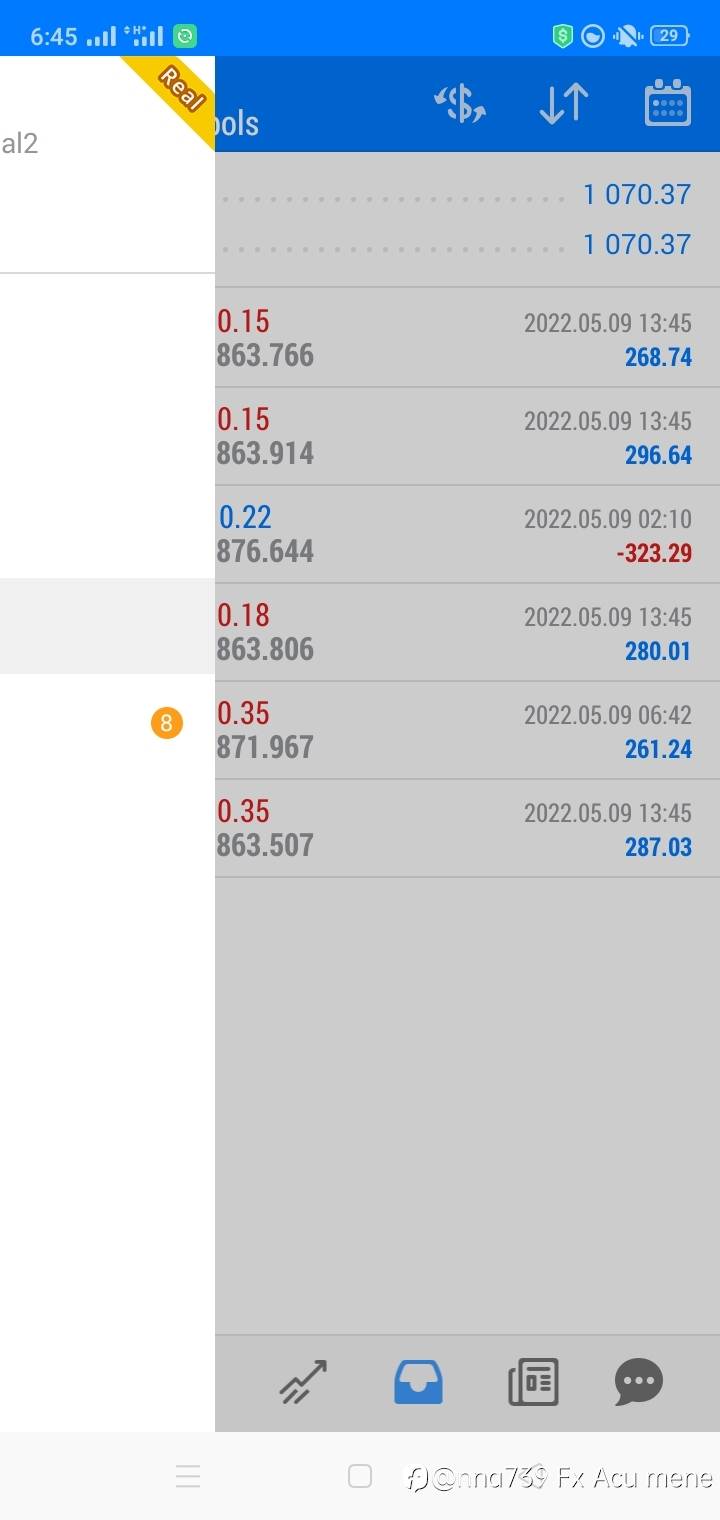This screenshot has width=720, height=1520.
Task: Open the chat bubble messages icon
Action: click(x=639, y=1382)
